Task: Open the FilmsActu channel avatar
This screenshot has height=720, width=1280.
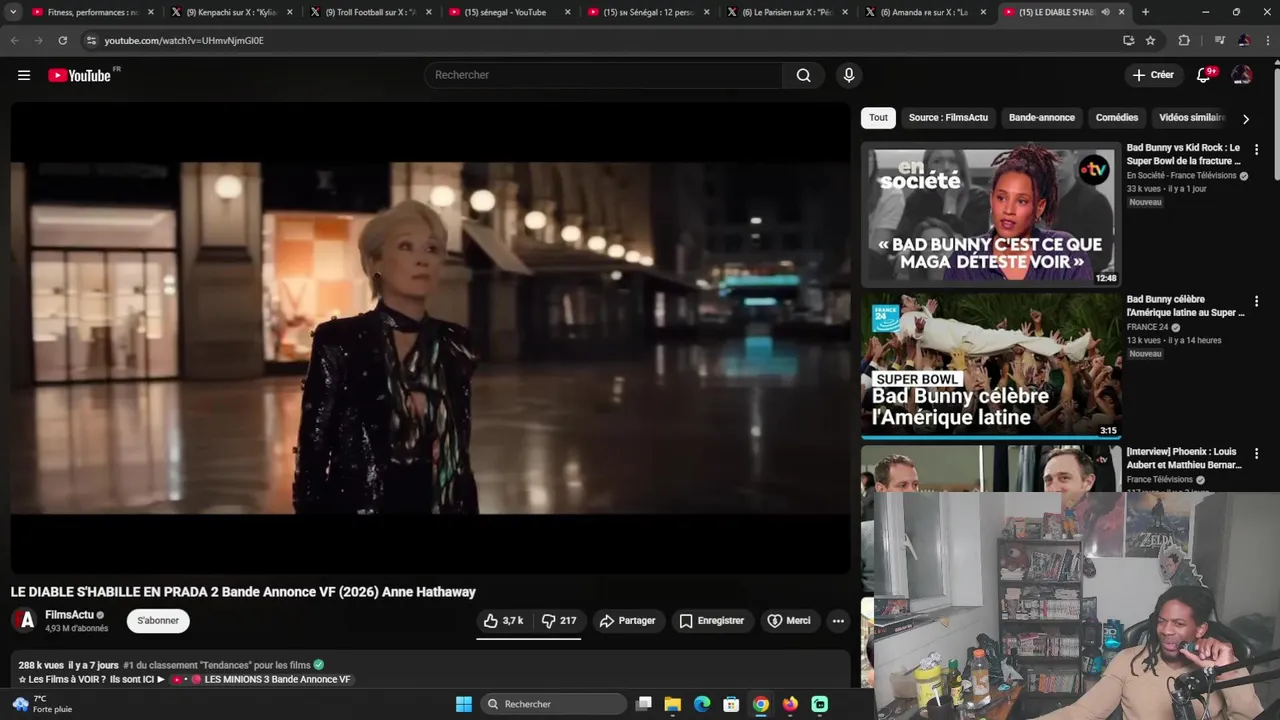Action: tap(26, 621)
